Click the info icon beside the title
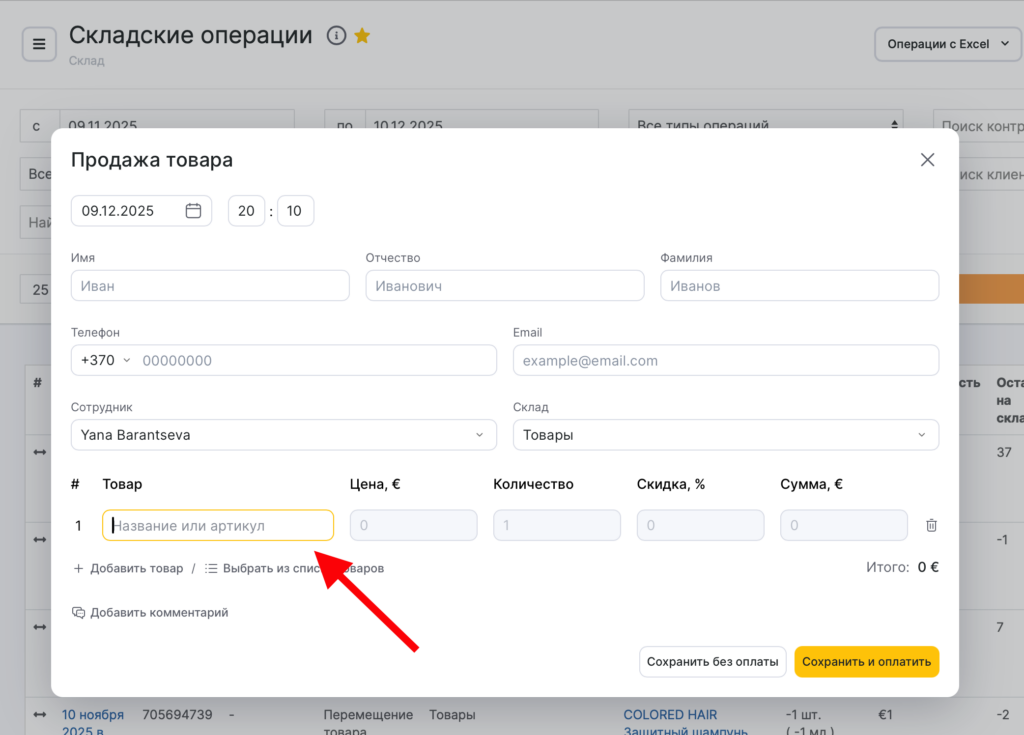The width and height of the screenshot is (1024, 735). 336,36
